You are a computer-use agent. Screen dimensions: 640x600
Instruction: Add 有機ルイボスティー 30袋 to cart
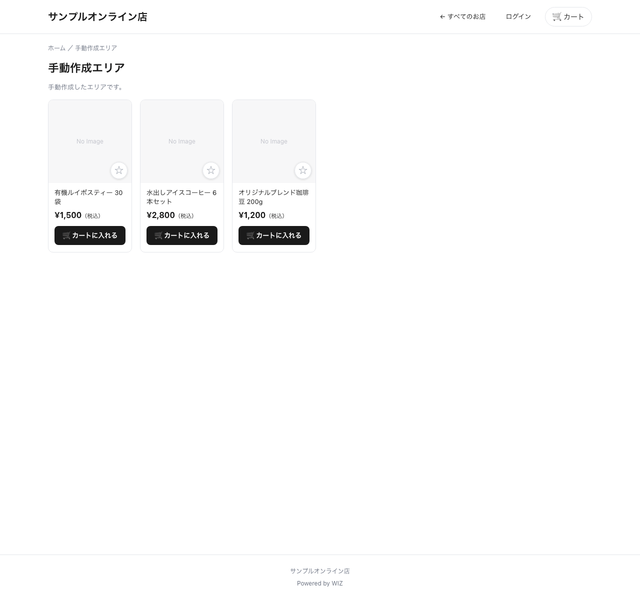90,236
